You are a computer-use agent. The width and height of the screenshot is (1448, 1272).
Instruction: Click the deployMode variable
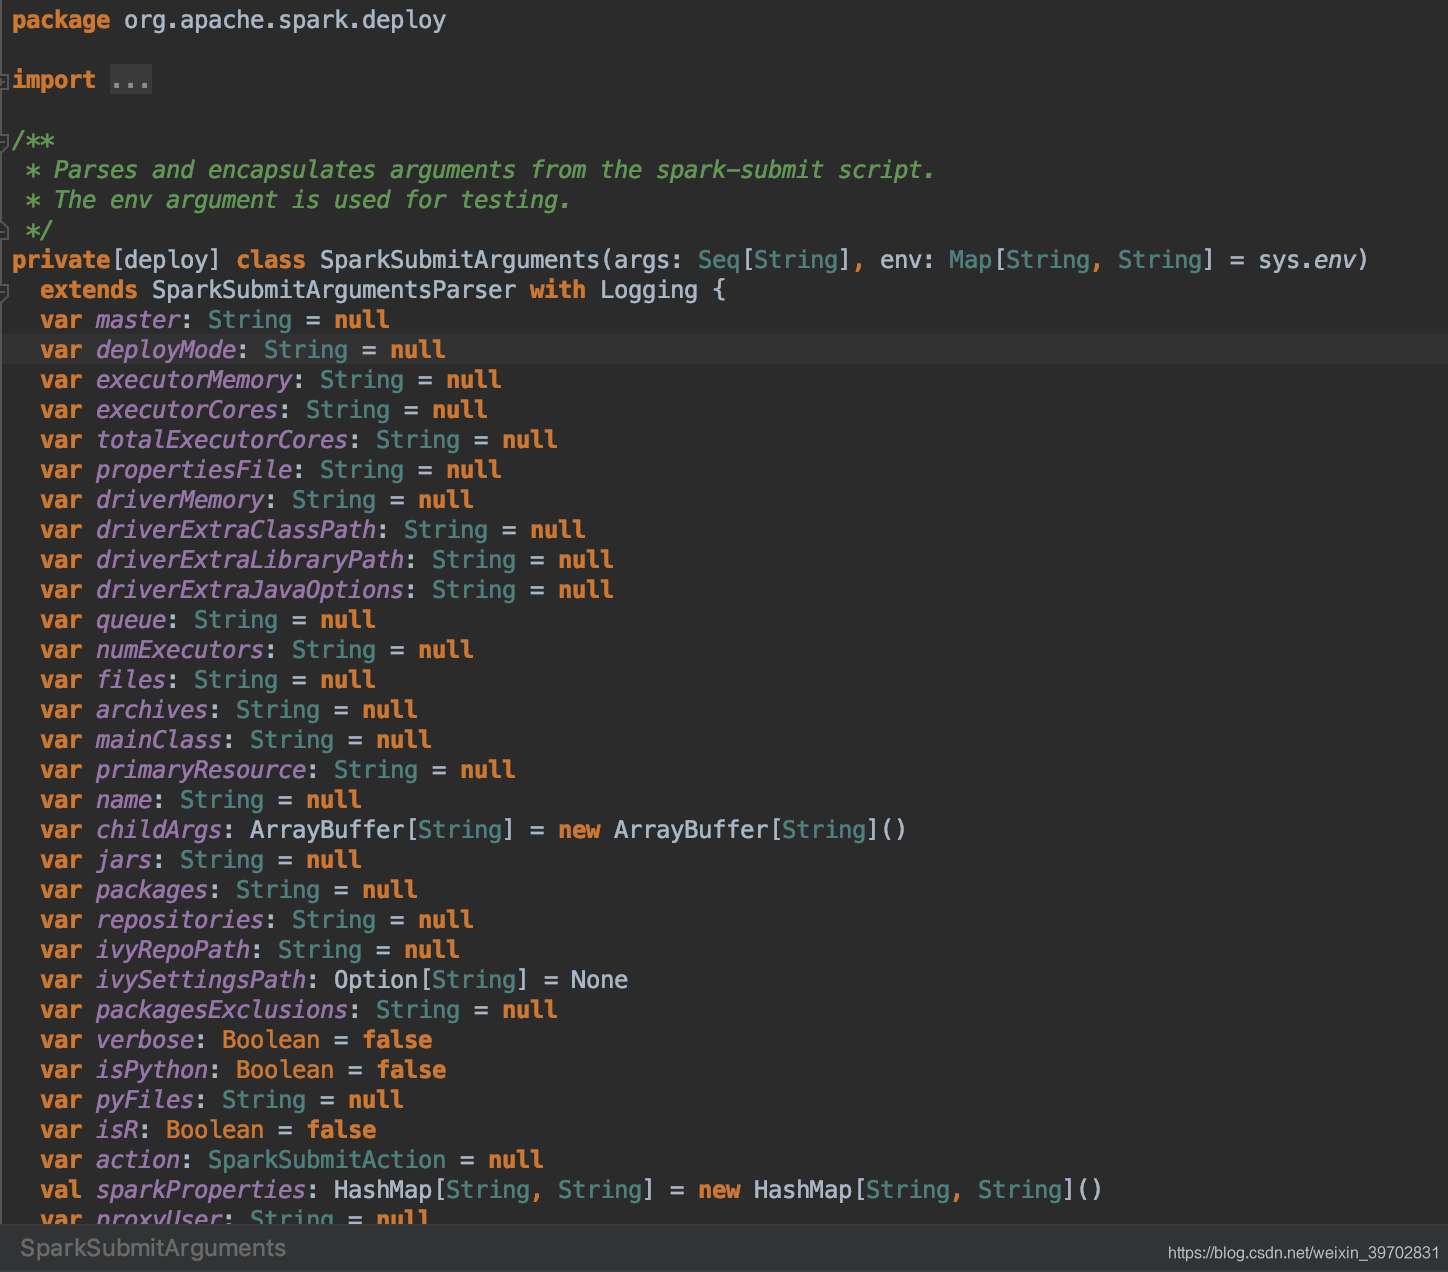point(166,350)
